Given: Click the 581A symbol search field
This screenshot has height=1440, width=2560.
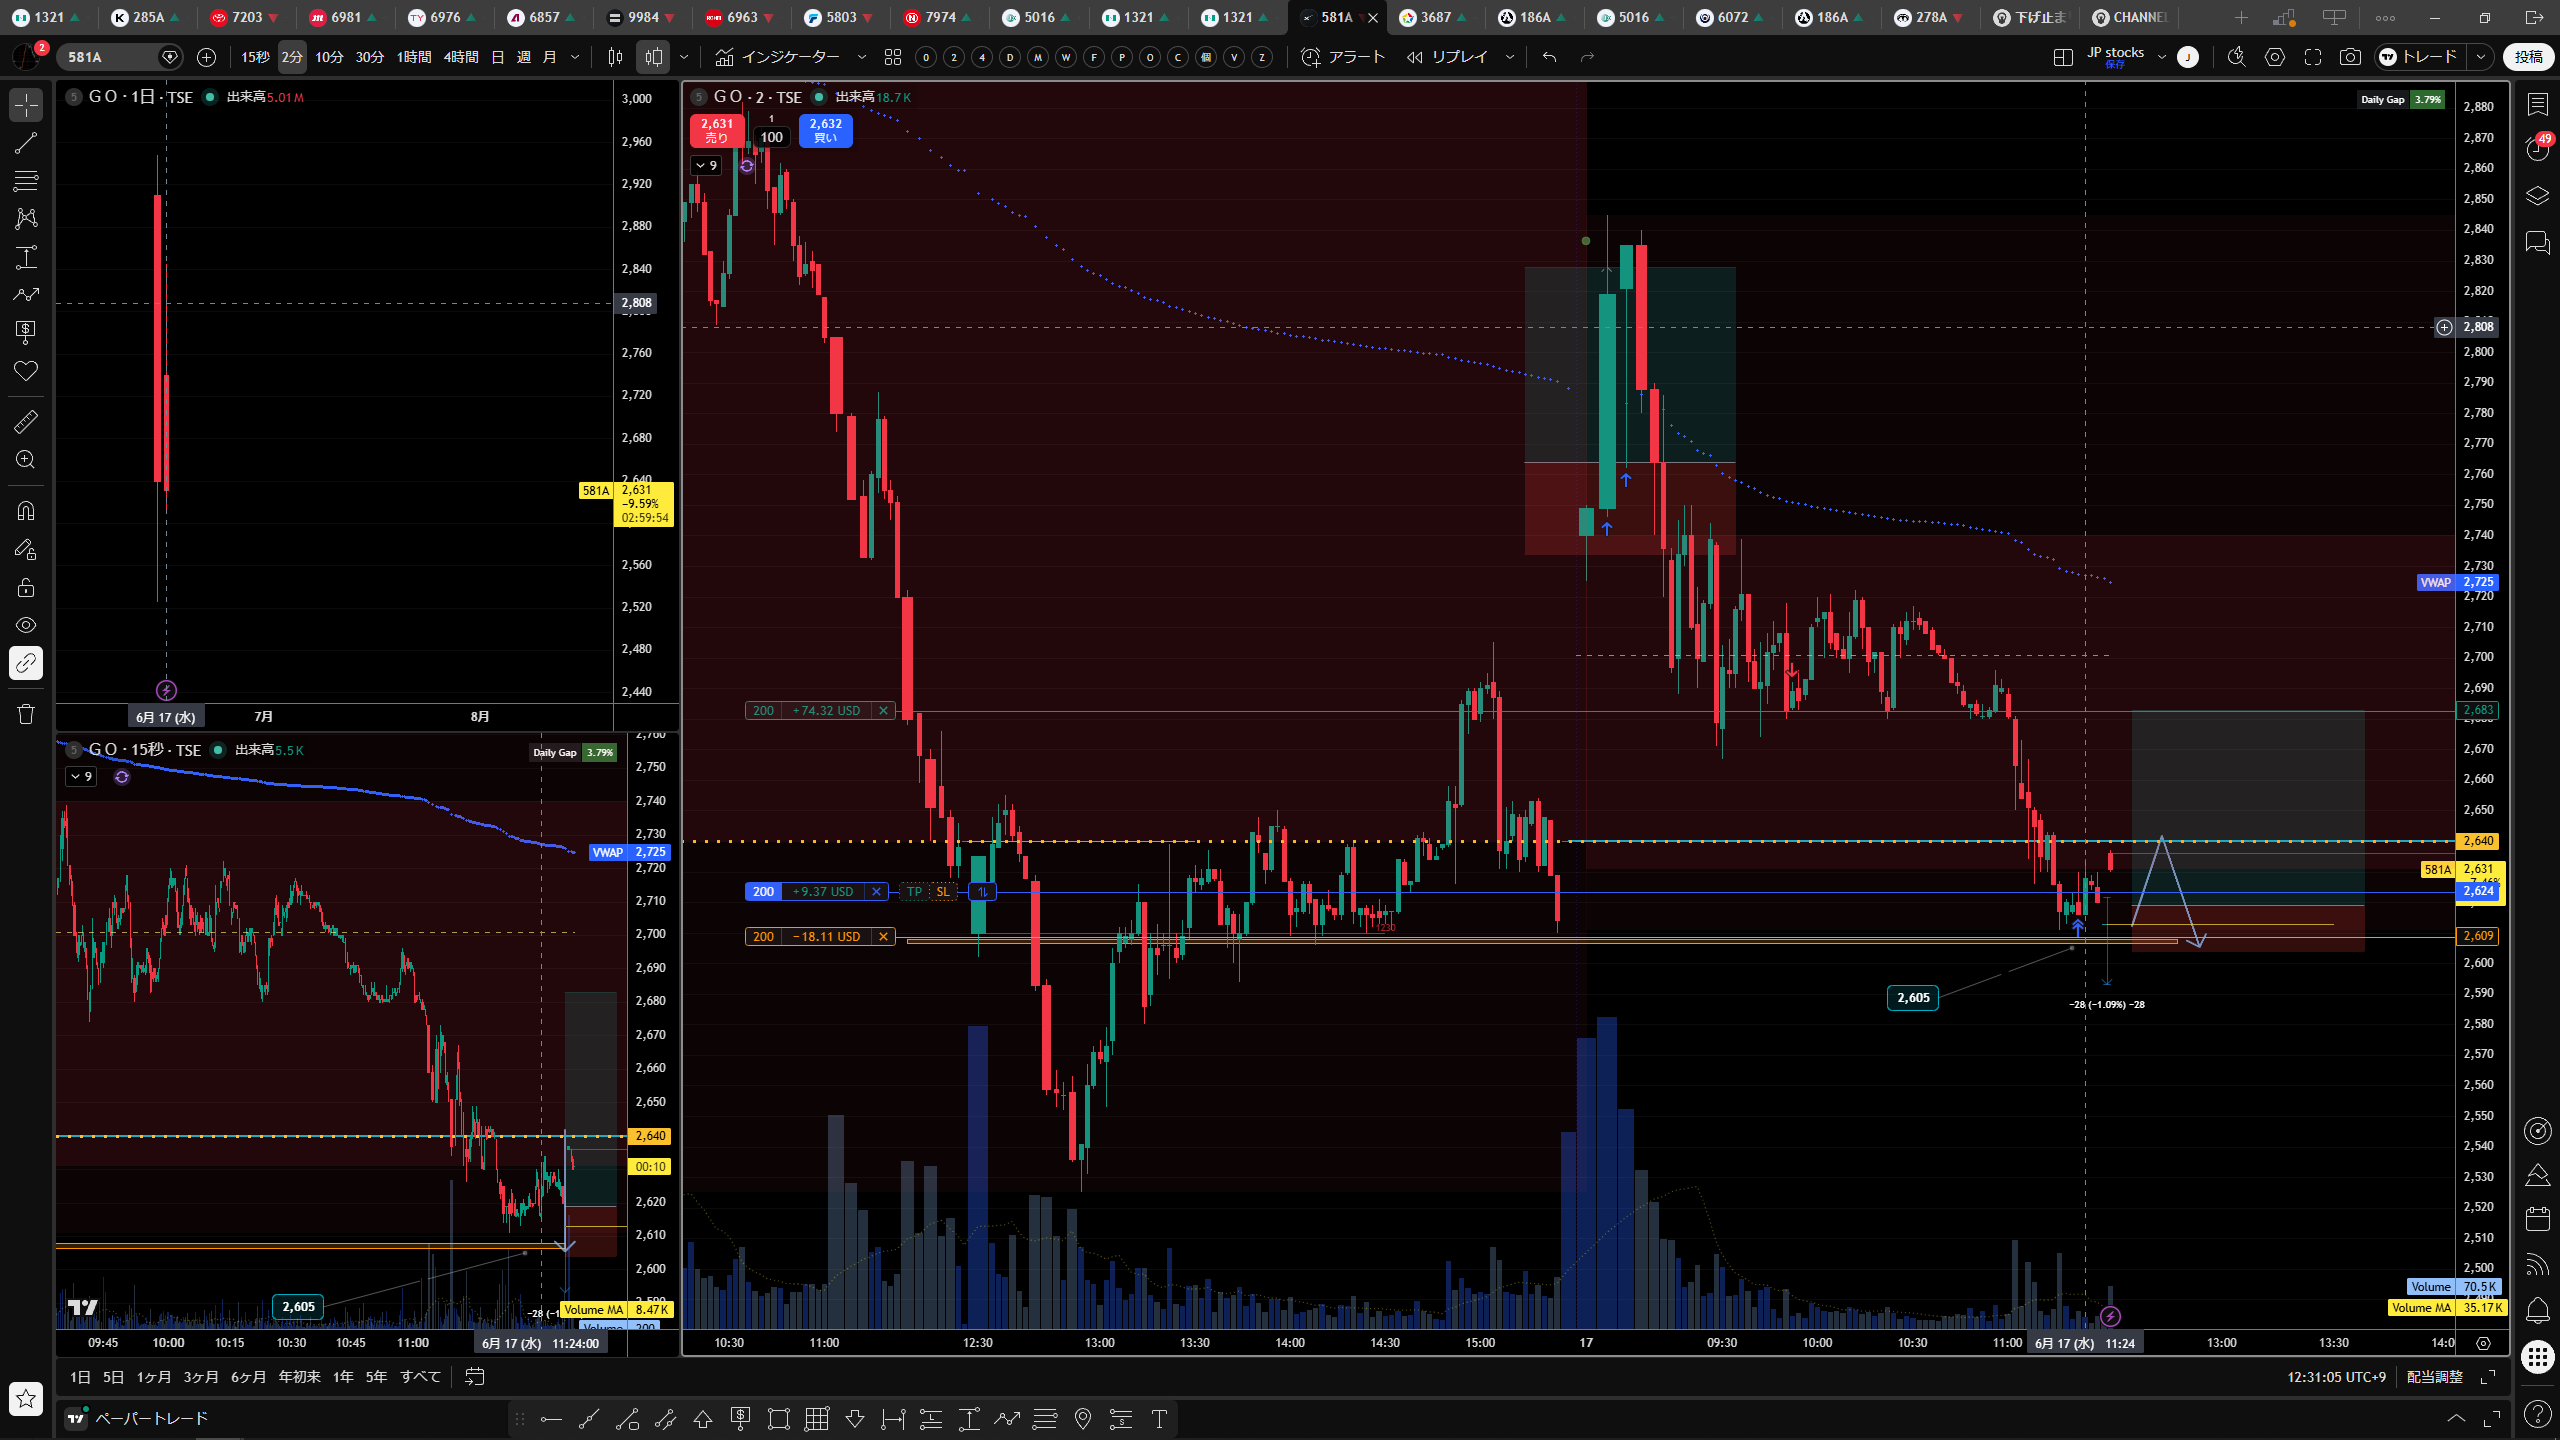Looking at the screenshot, I should click(x=110, y=57).
